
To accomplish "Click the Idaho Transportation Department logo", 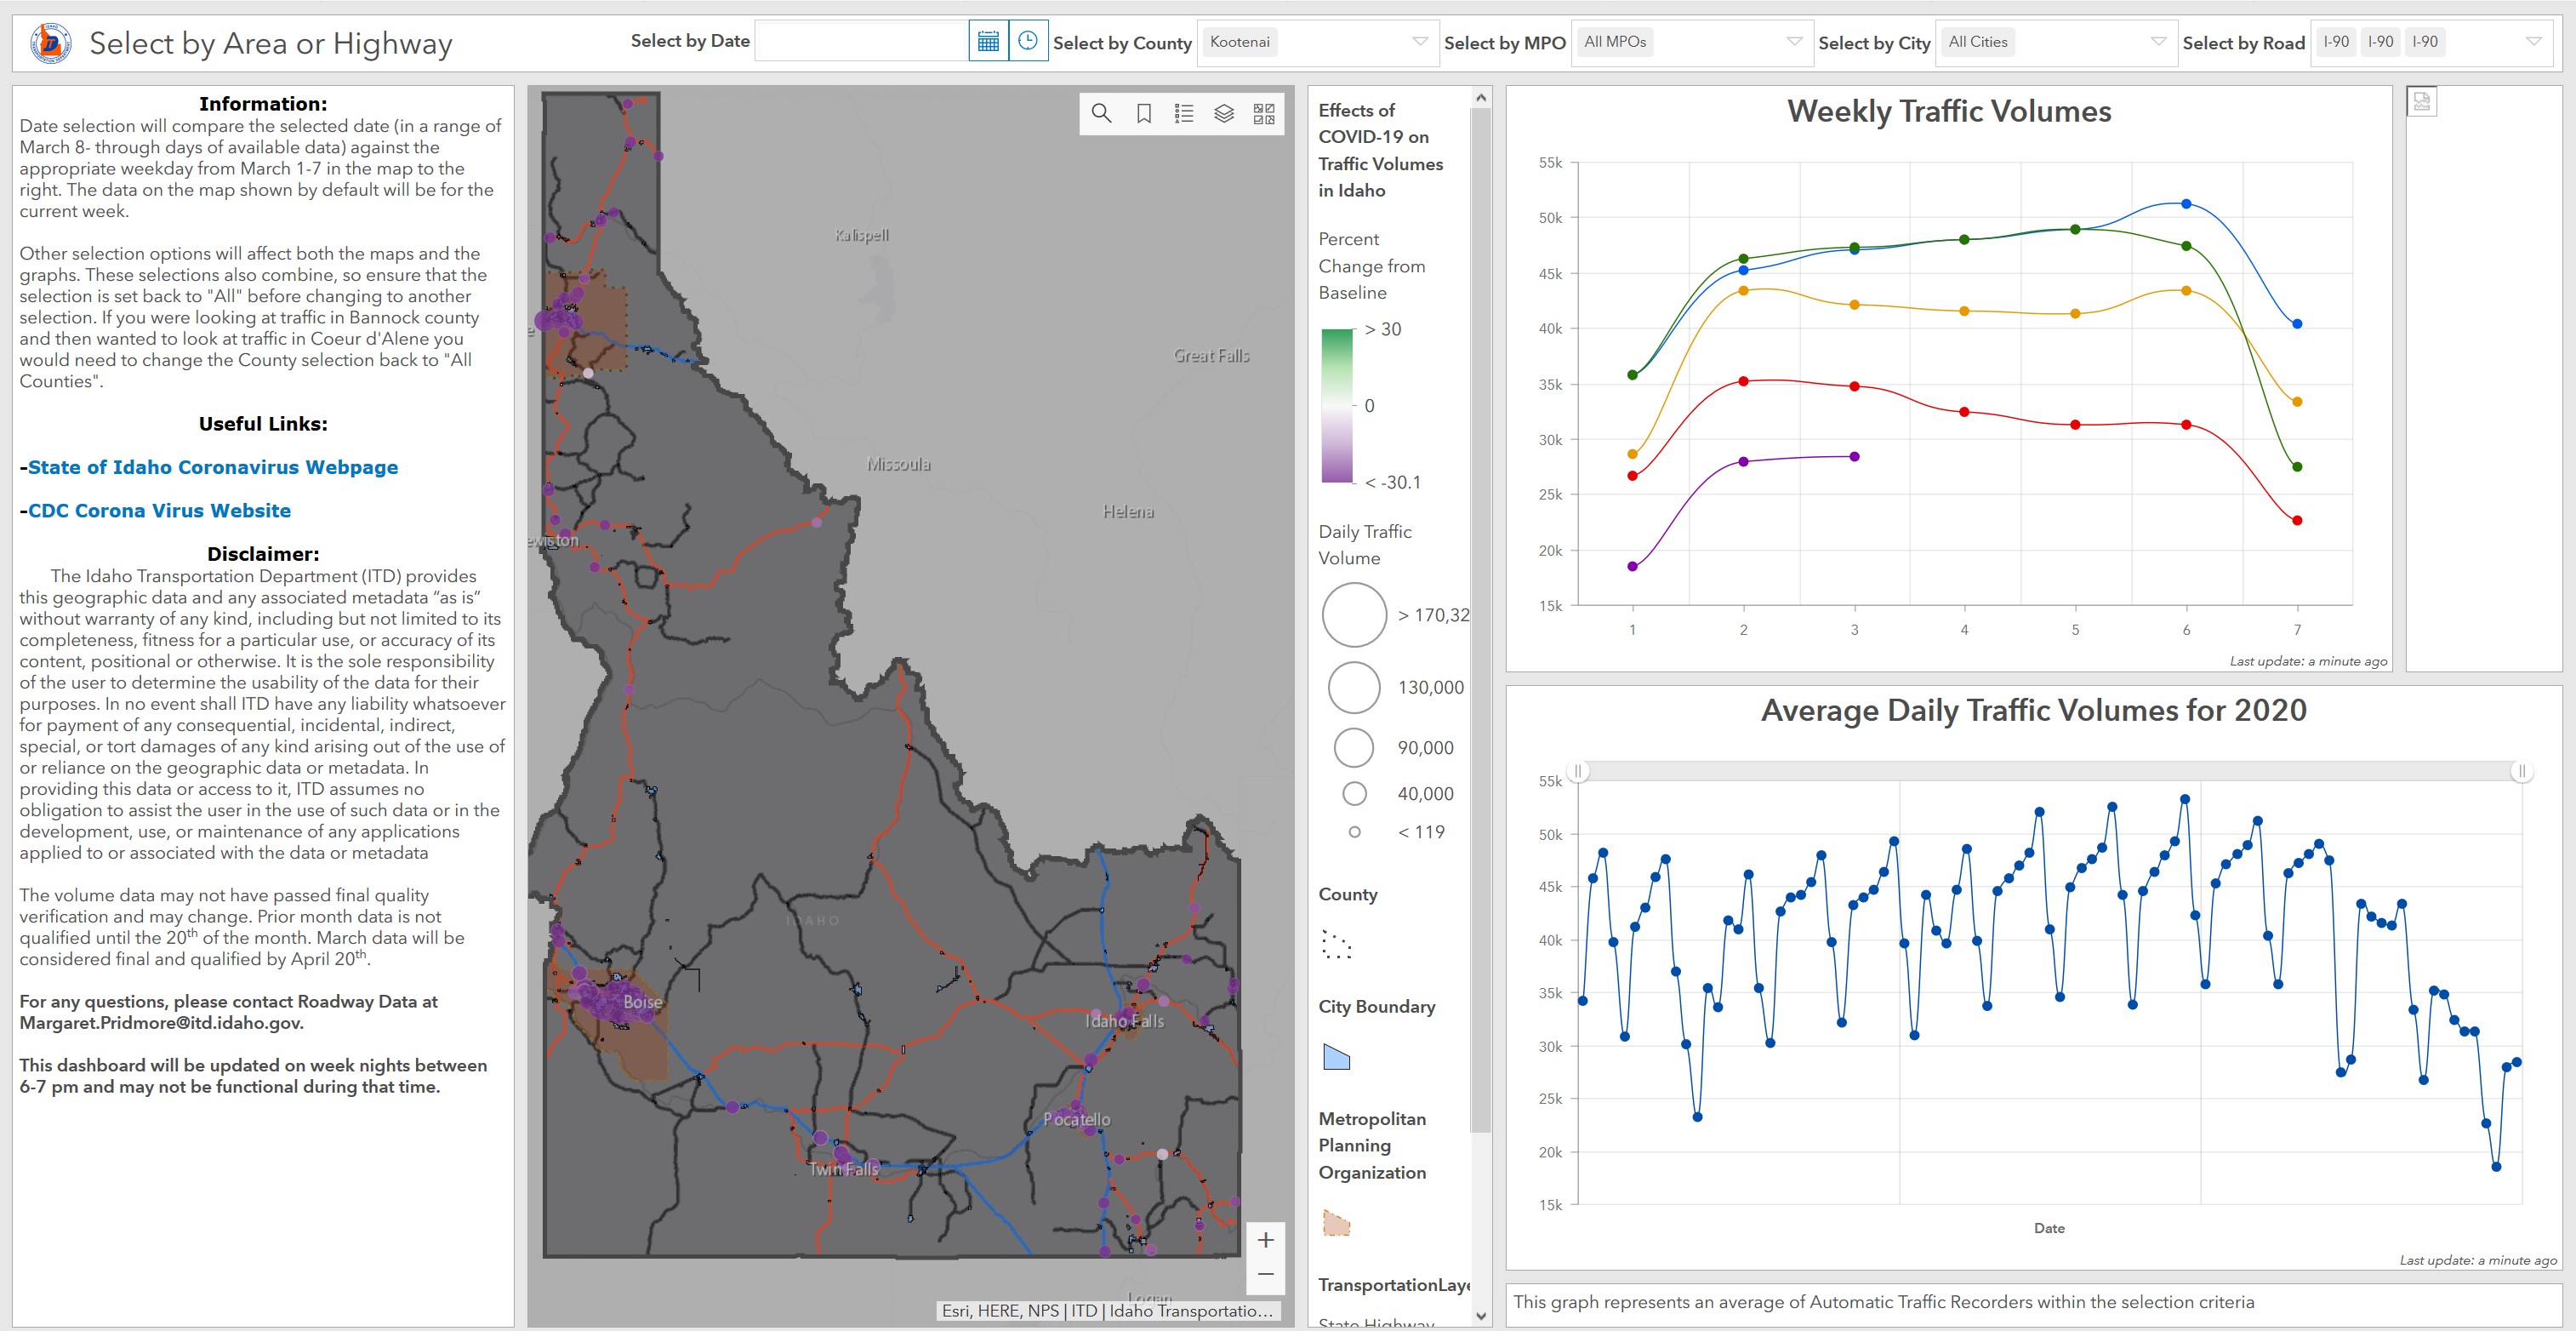I will [51, 43].
